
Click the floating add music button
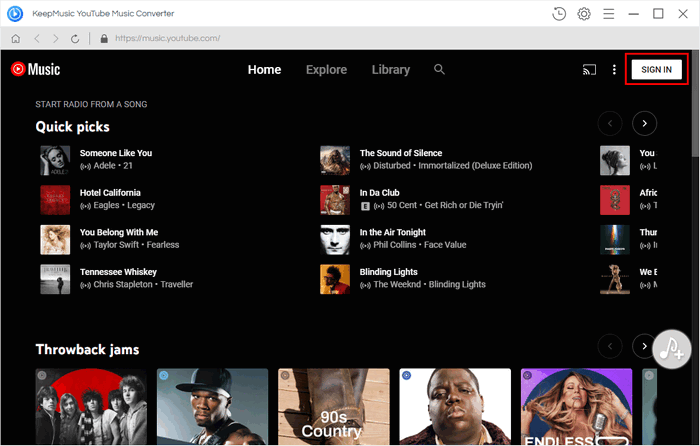coord(671,349)
